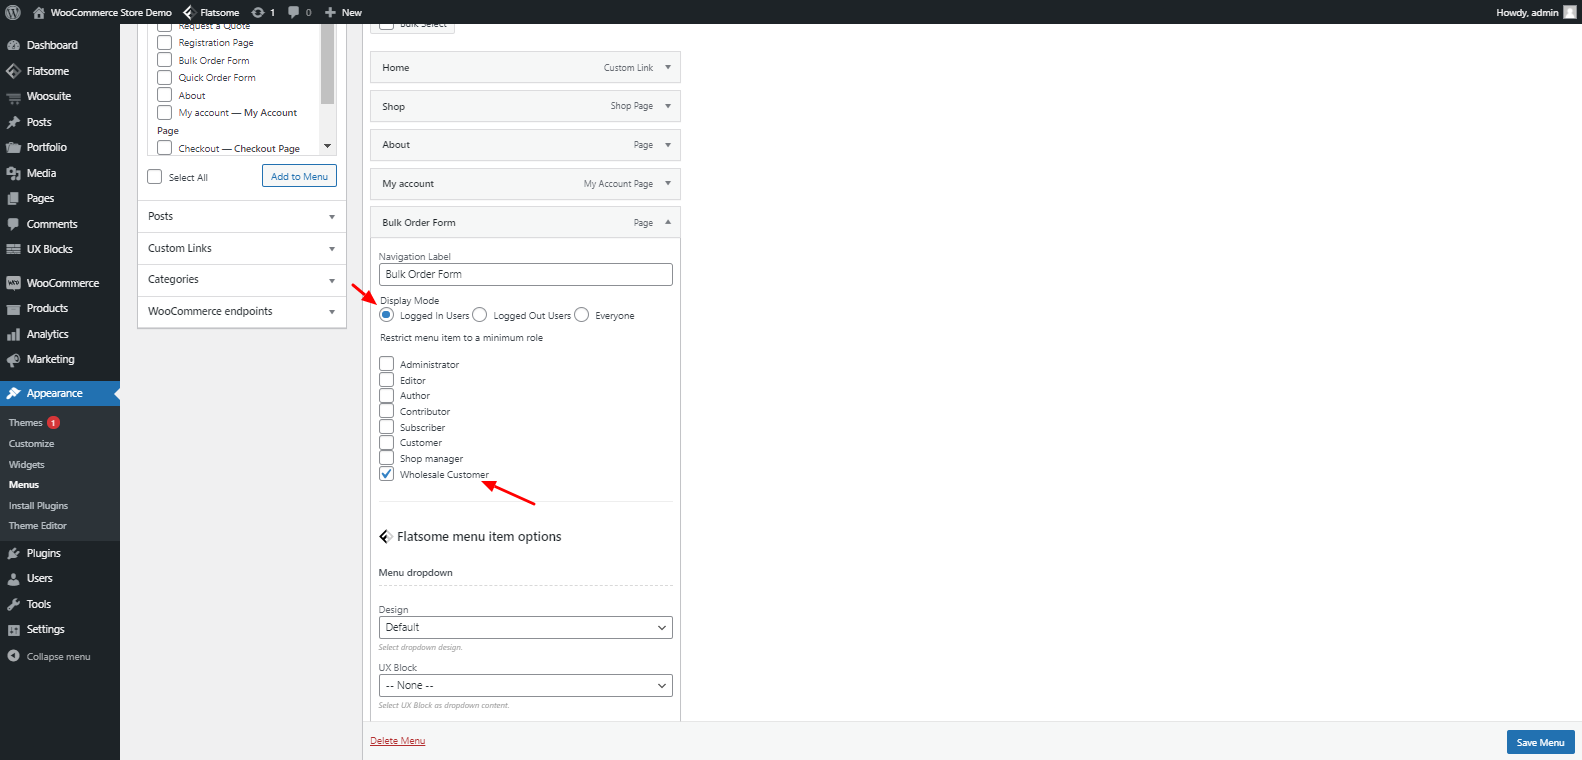Click the Woosuite sidebar icon
Viewport: 1582px width, 760px height.
[x=13, y=97]
